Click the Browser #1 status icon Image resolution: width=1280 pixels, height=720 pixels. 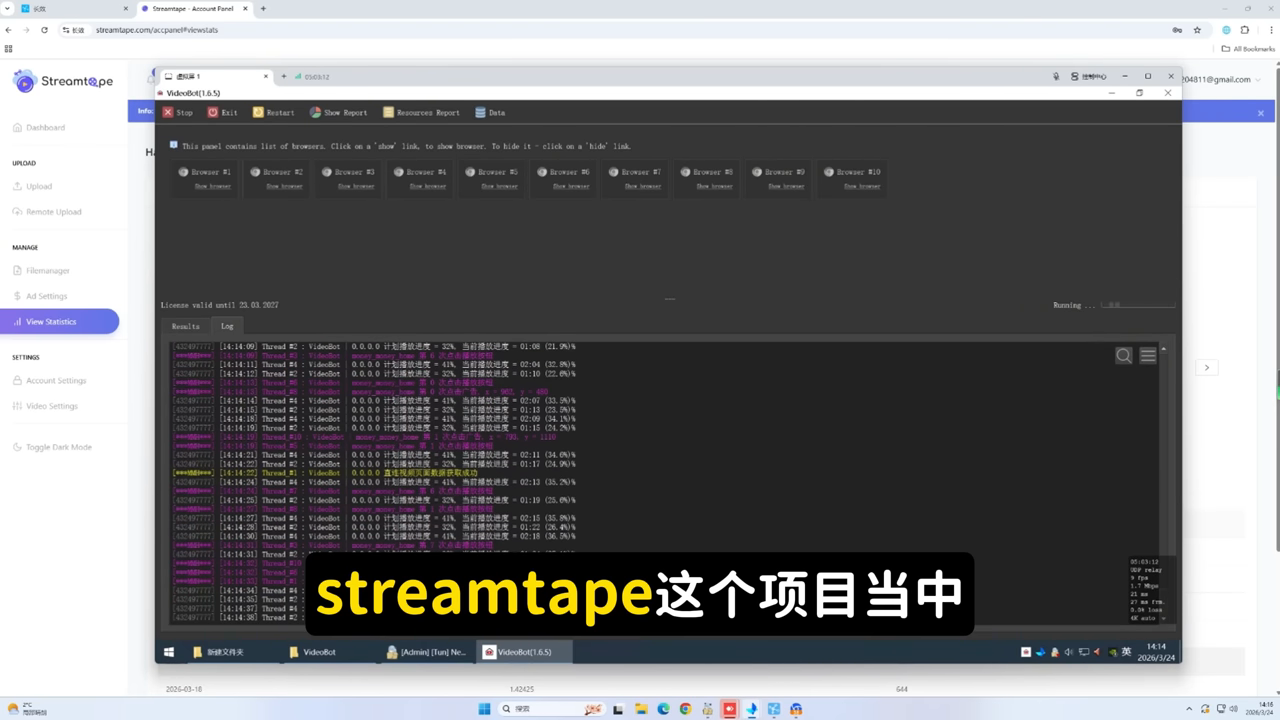point(183,172)
